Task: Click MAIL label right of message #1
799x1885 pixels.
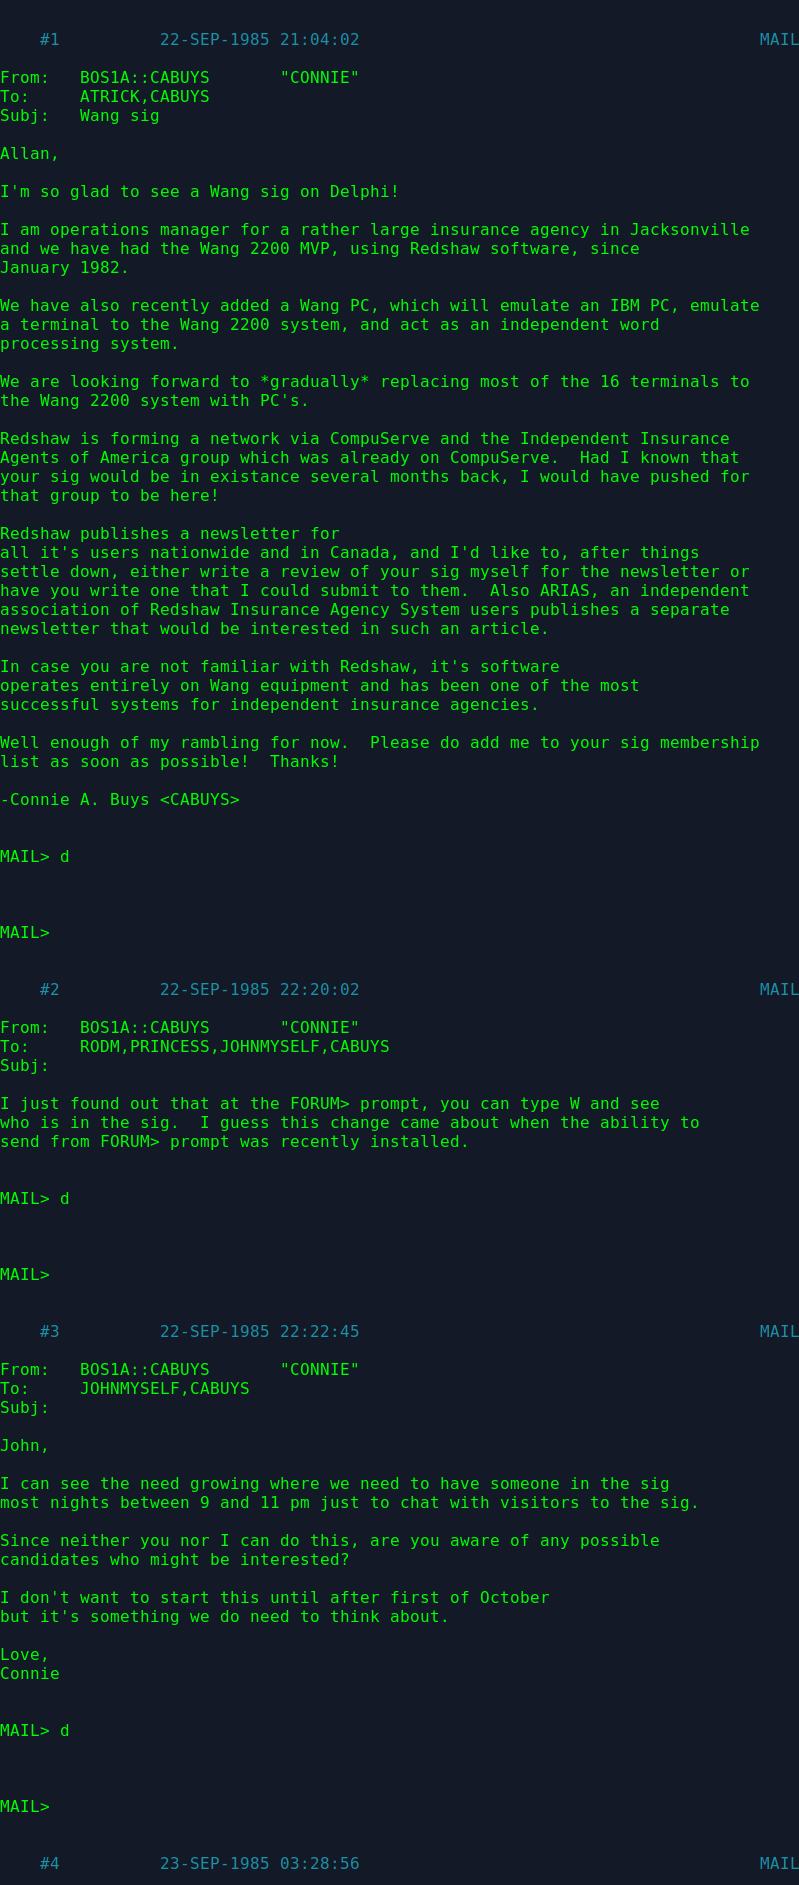Action: 779,40
